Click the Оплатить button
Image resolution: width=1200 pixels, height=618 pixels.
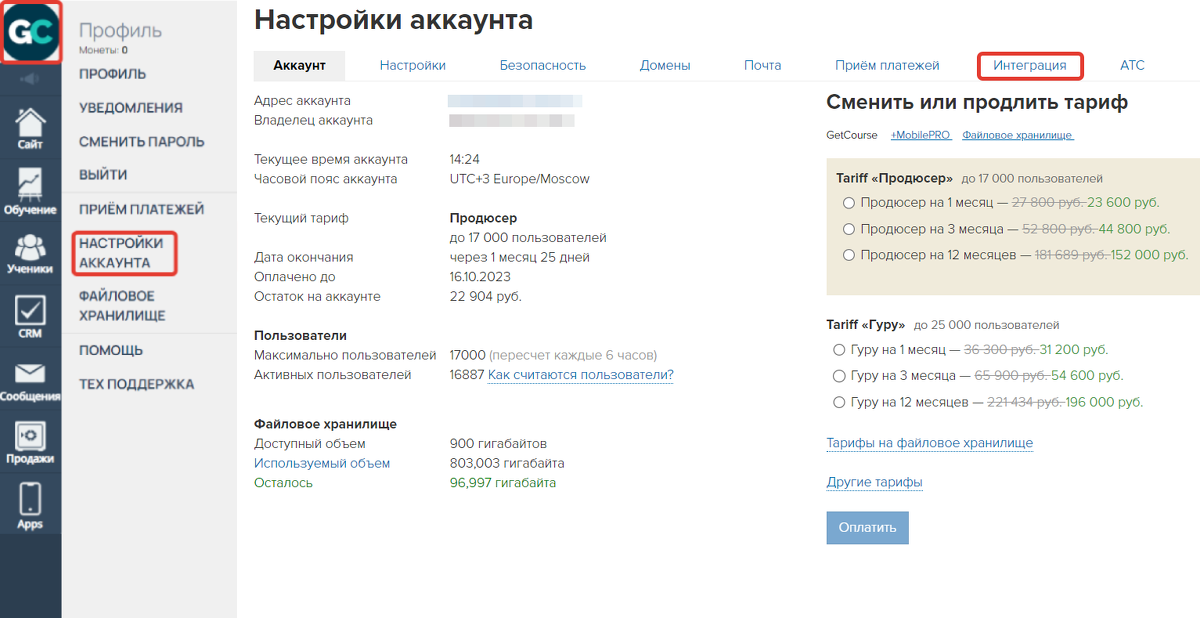867,528
